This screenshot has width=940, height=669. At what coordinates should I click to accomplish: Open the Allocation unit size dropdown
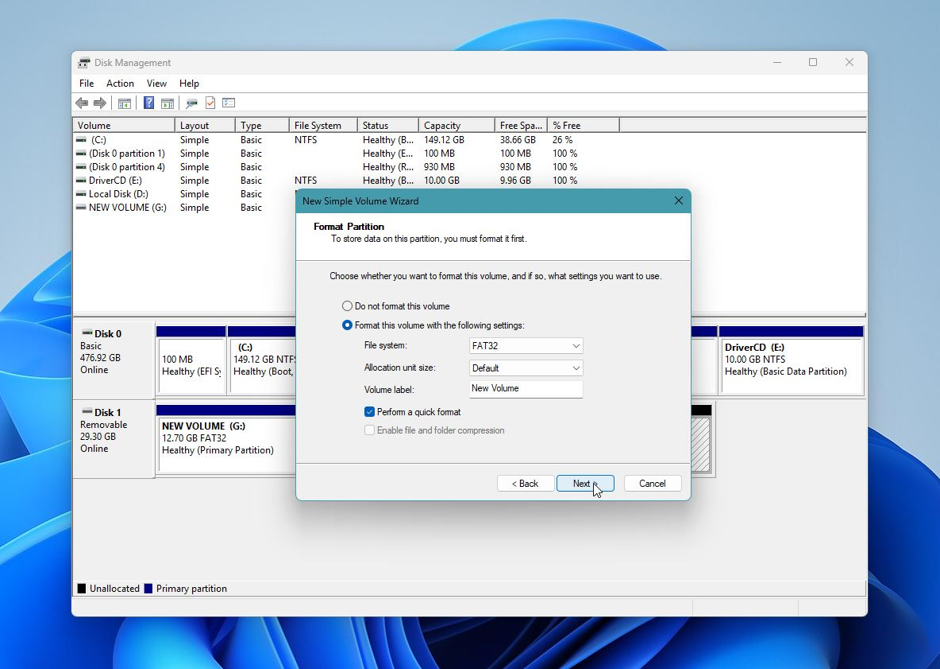(x=526, y=368)
